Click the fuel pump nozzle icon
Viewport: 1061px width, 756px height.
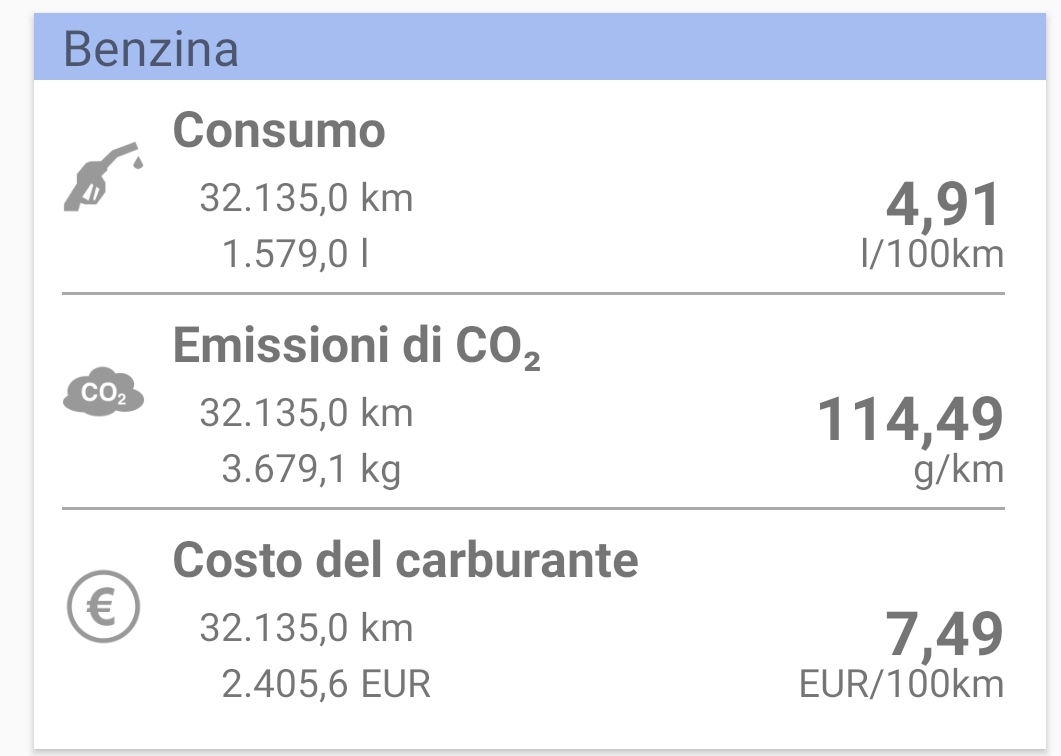pos(104,176)
